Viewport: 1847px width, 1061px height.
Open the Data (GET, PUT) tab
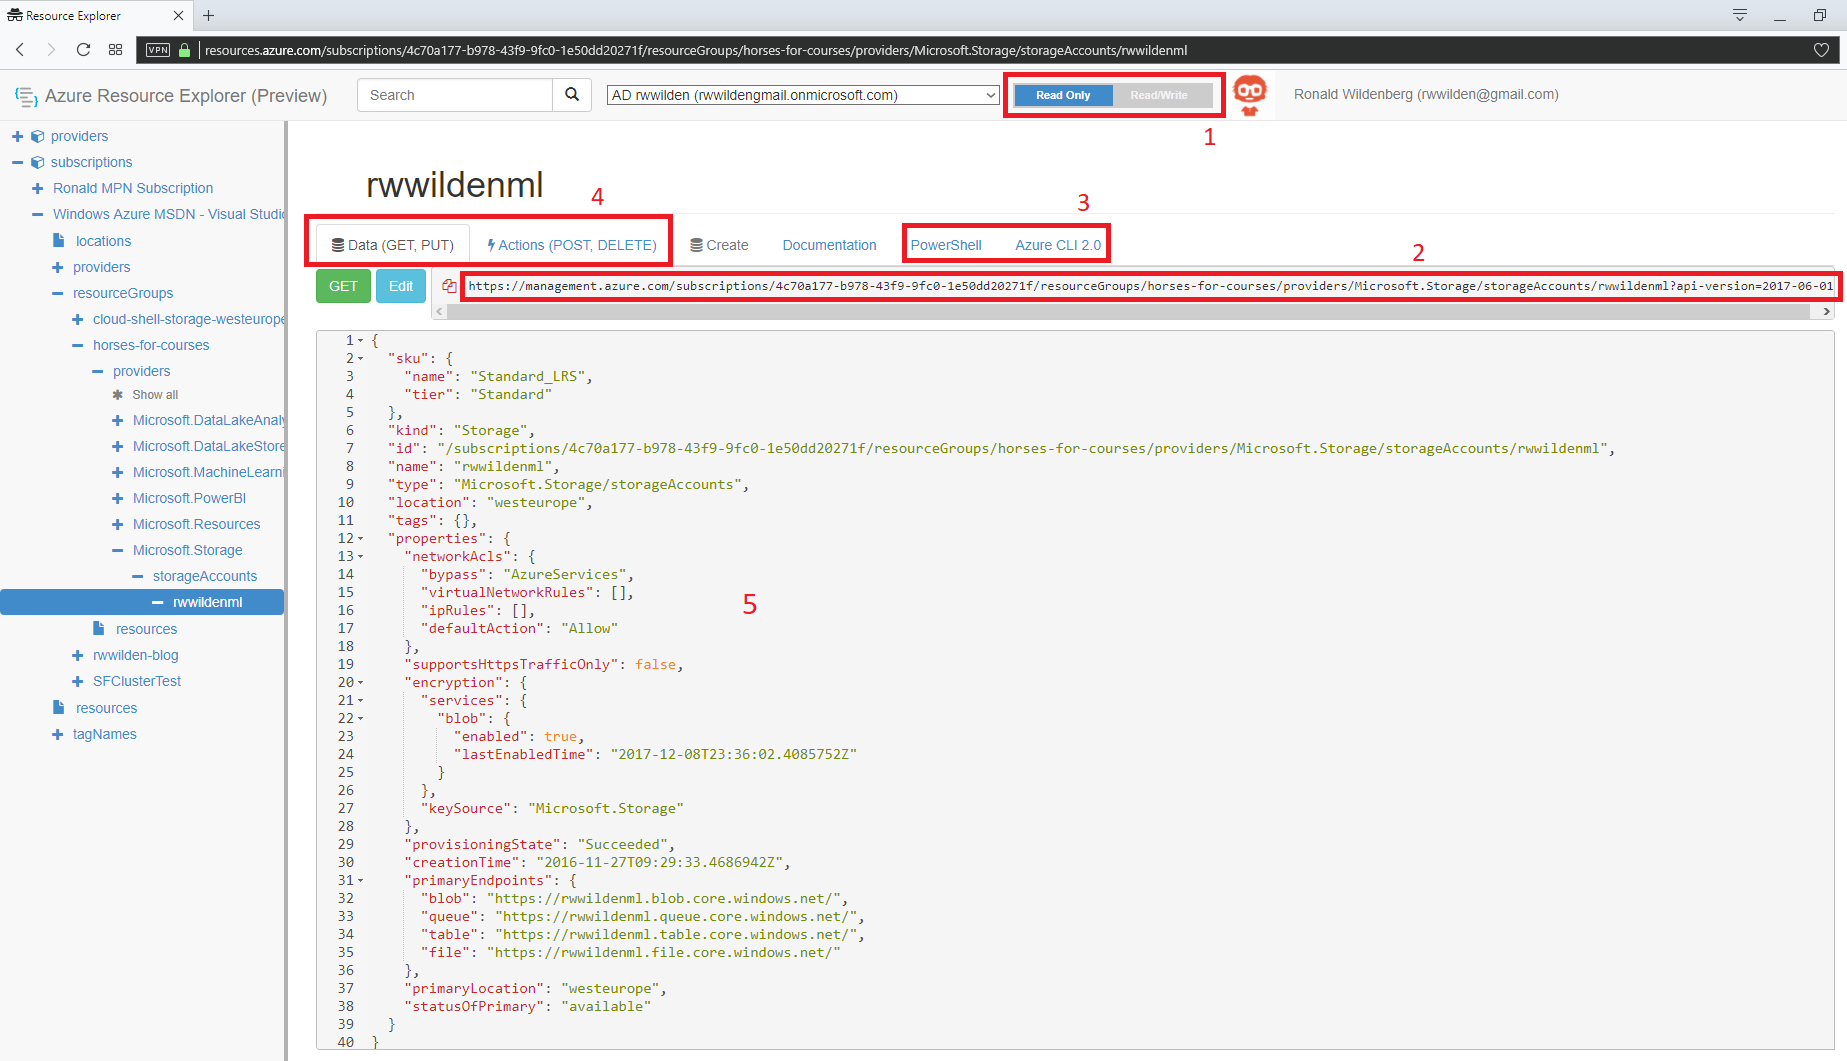(x=393, y=245)
